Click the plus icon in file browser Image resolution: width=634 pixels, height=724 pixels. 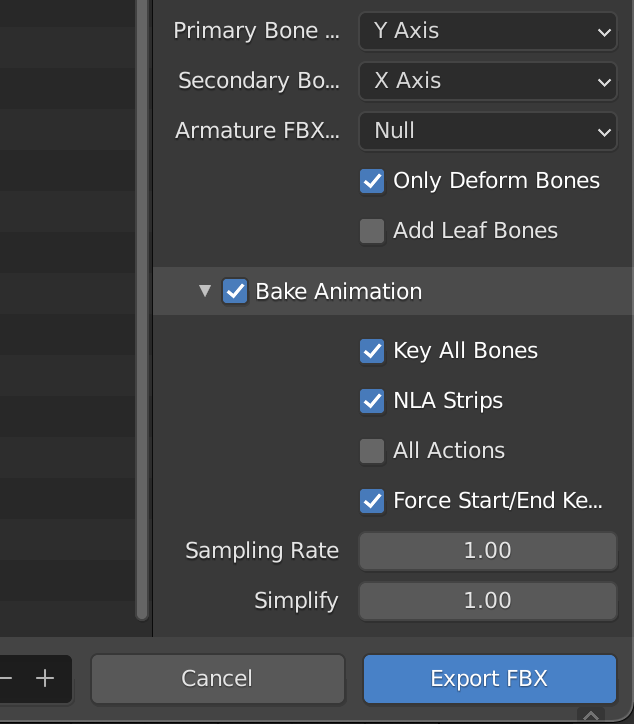(x=45, y=678)
